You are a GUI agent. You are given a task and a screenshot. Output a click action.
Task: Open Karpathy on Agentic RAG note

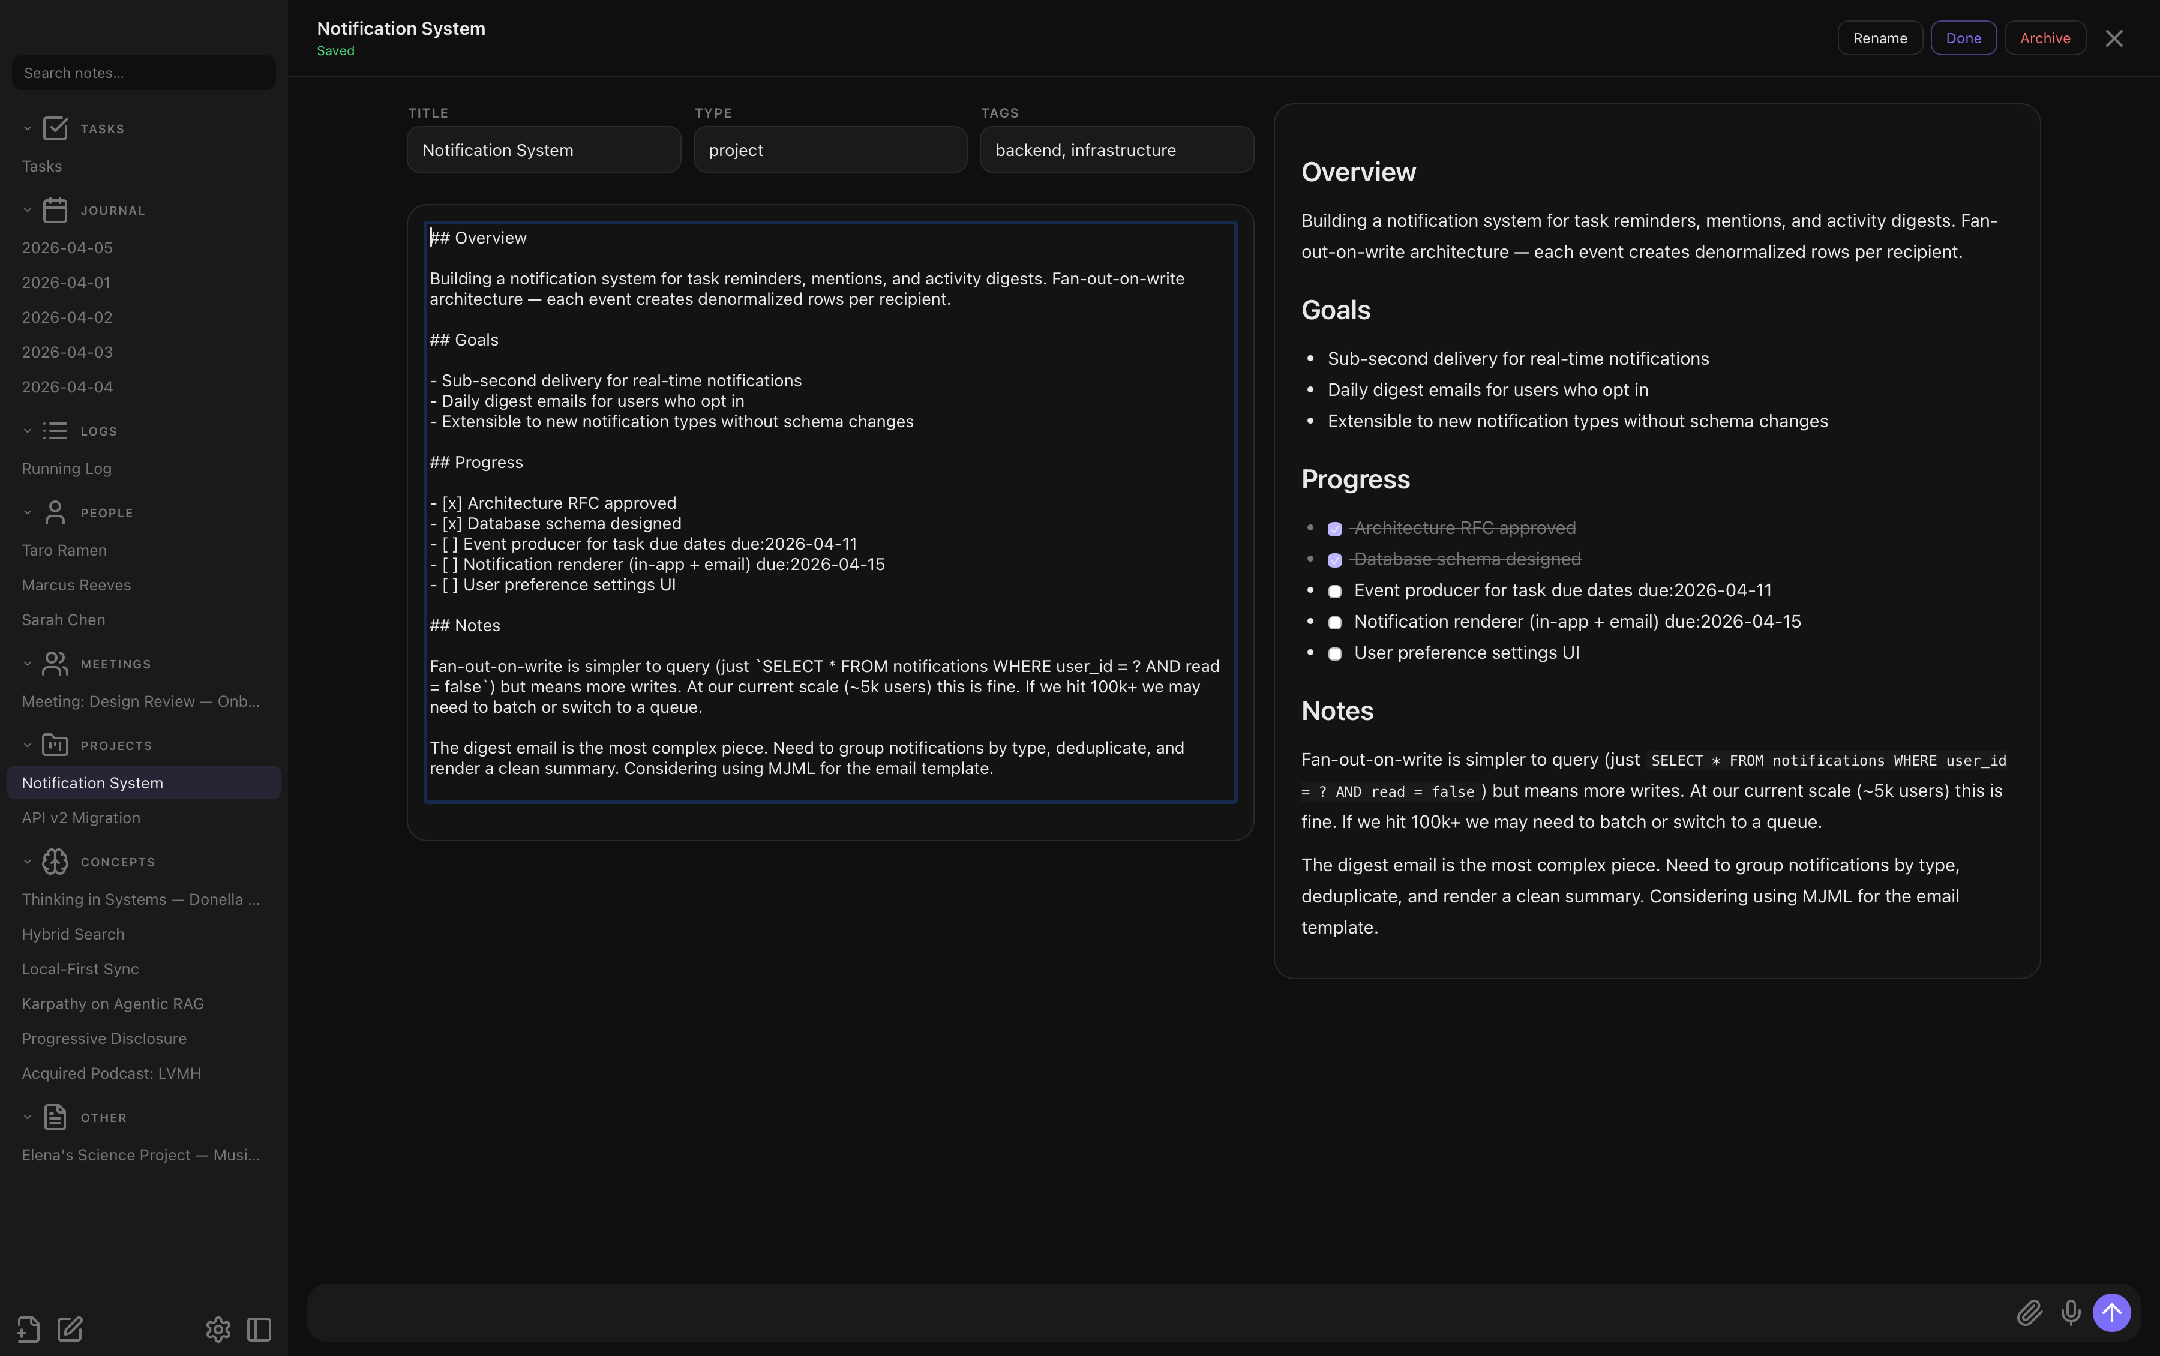144,1003
